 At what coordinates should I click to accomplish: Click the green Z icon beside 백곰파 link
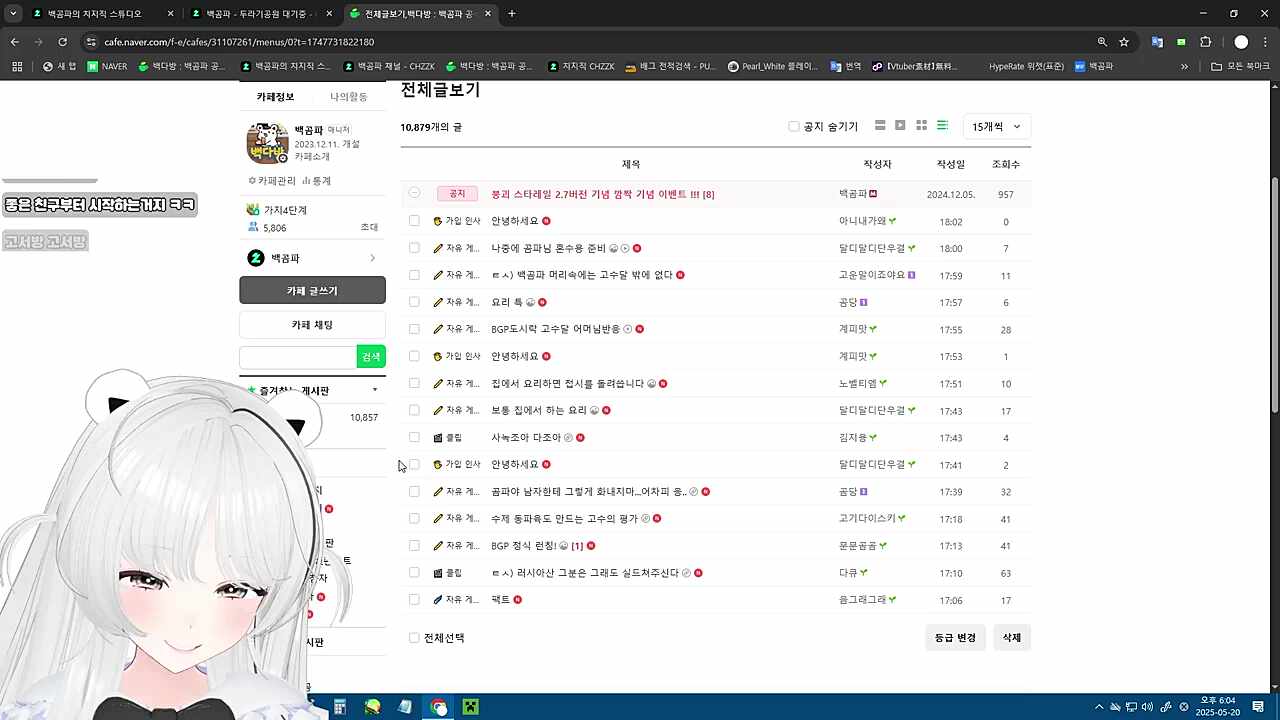point(256,258)
